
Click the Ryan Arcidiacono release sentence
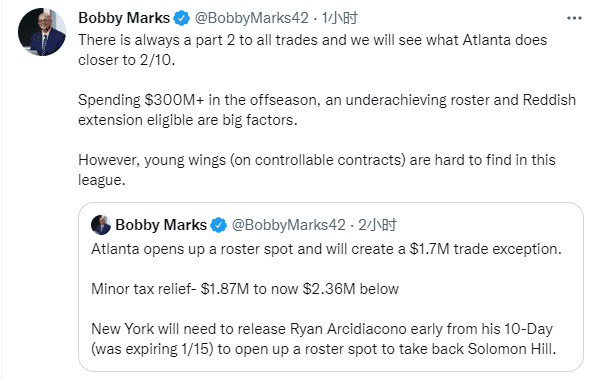pyautogui.click(x=323, y=339)
